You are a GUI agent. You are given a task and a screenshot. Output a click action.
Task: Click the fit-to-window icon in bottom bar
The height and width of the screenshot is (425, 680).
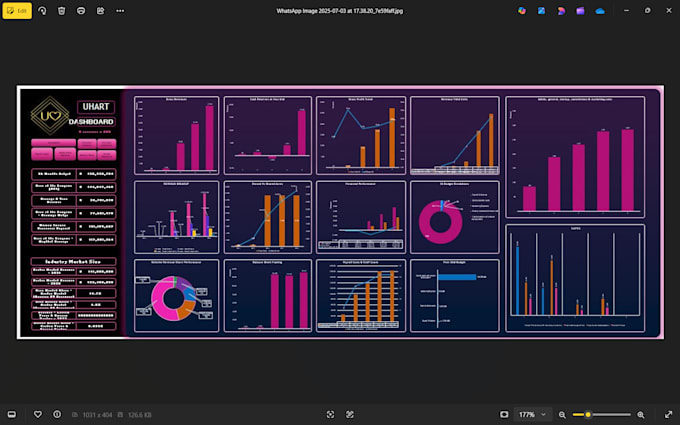pos(330,415)
